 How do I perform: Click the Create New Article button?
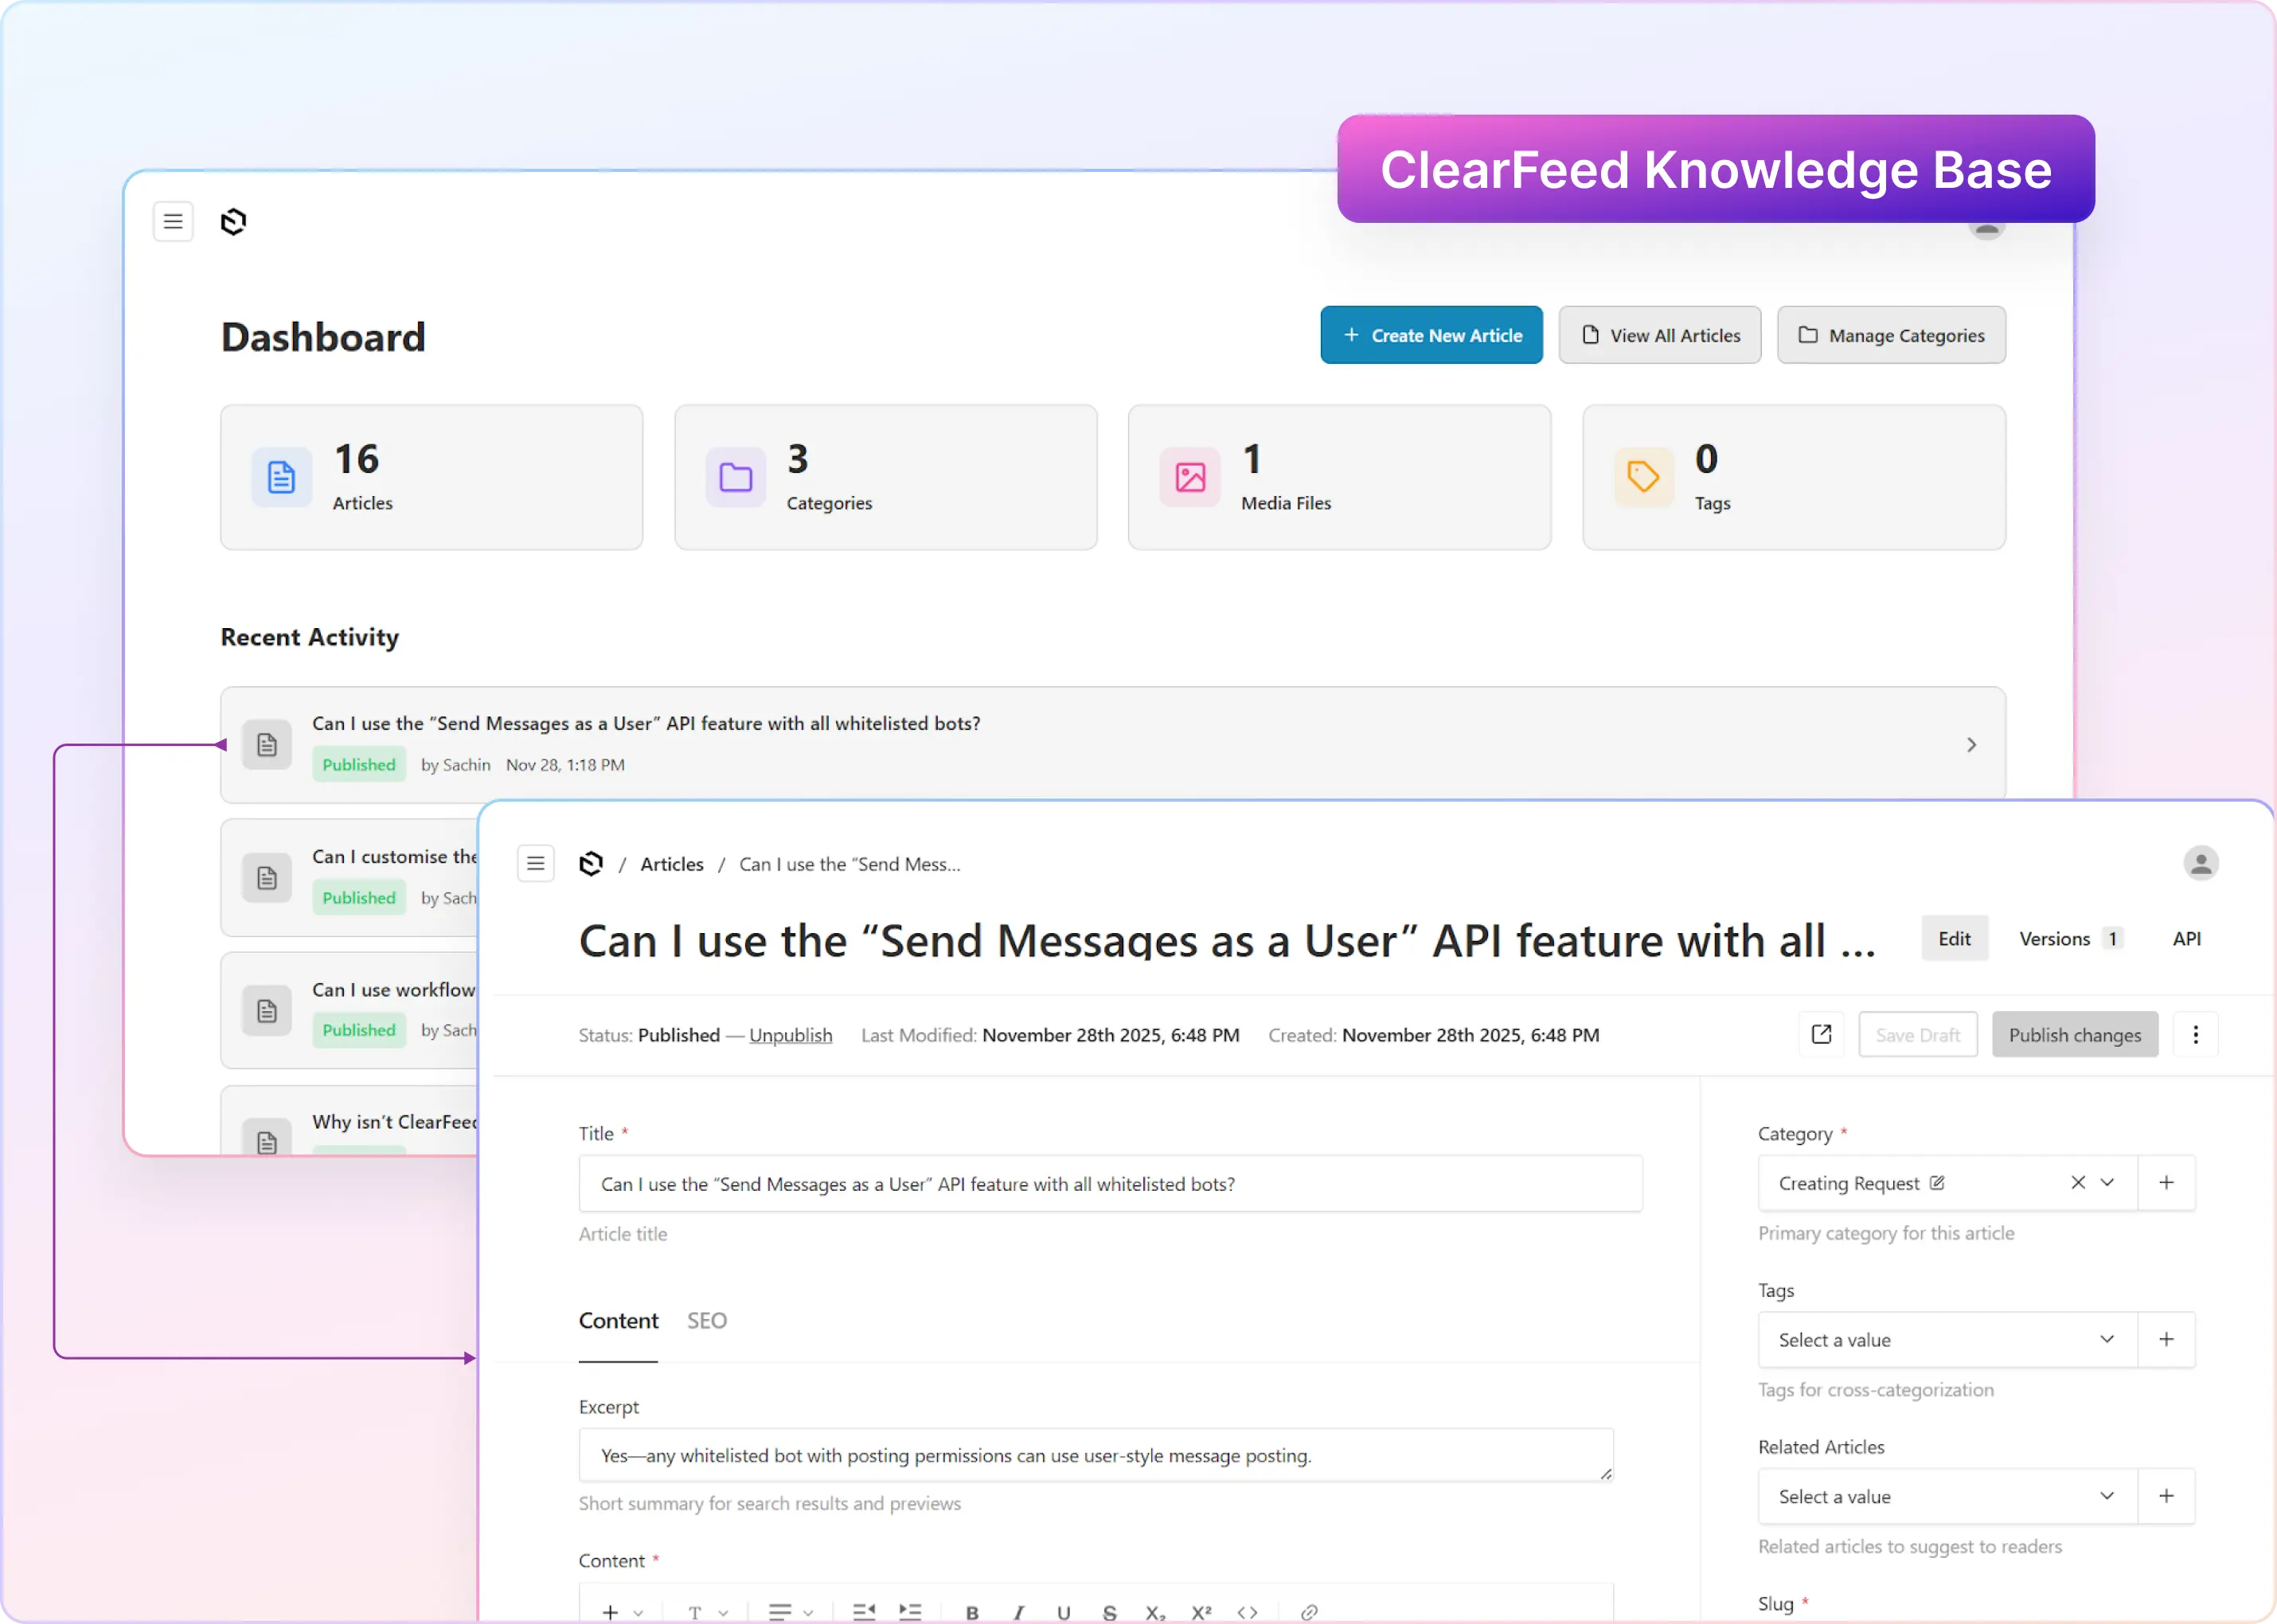click(x=1431, y=334)
